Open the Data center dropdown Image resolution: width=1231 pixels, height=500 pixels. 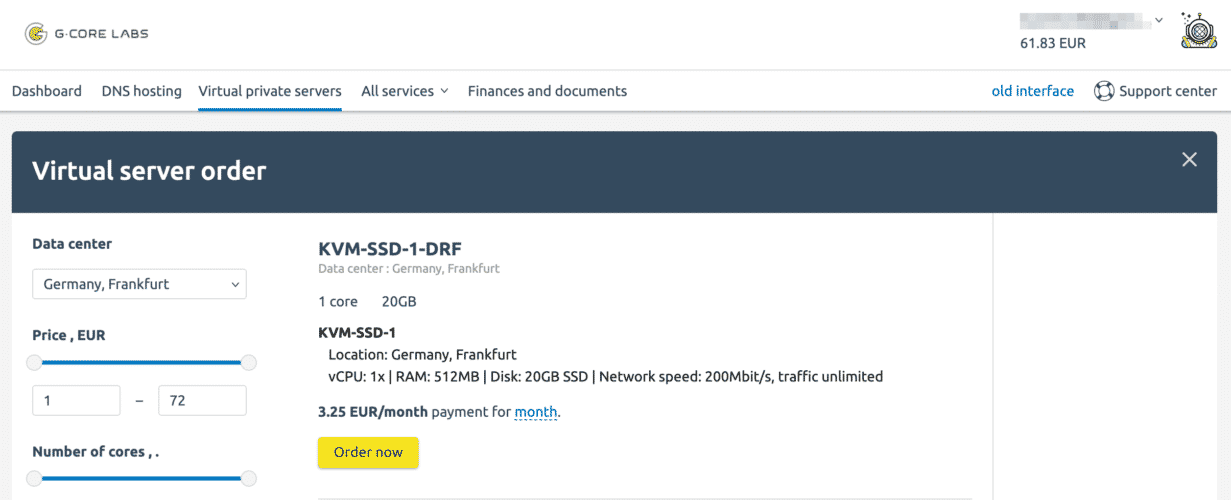point(139,284)
